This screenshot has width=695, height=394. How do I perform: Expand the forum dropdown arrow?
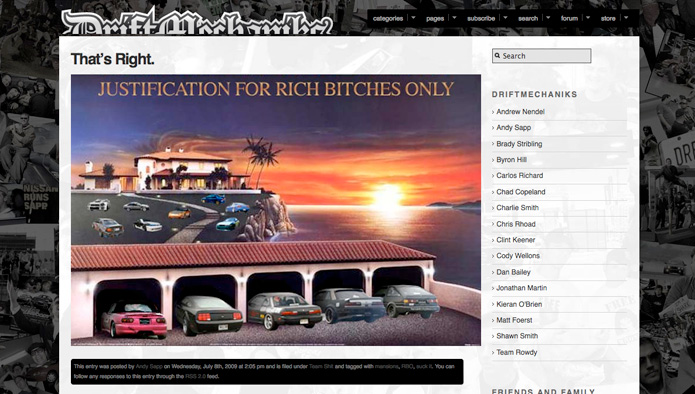pyautogui.click(x=588, y=18)
